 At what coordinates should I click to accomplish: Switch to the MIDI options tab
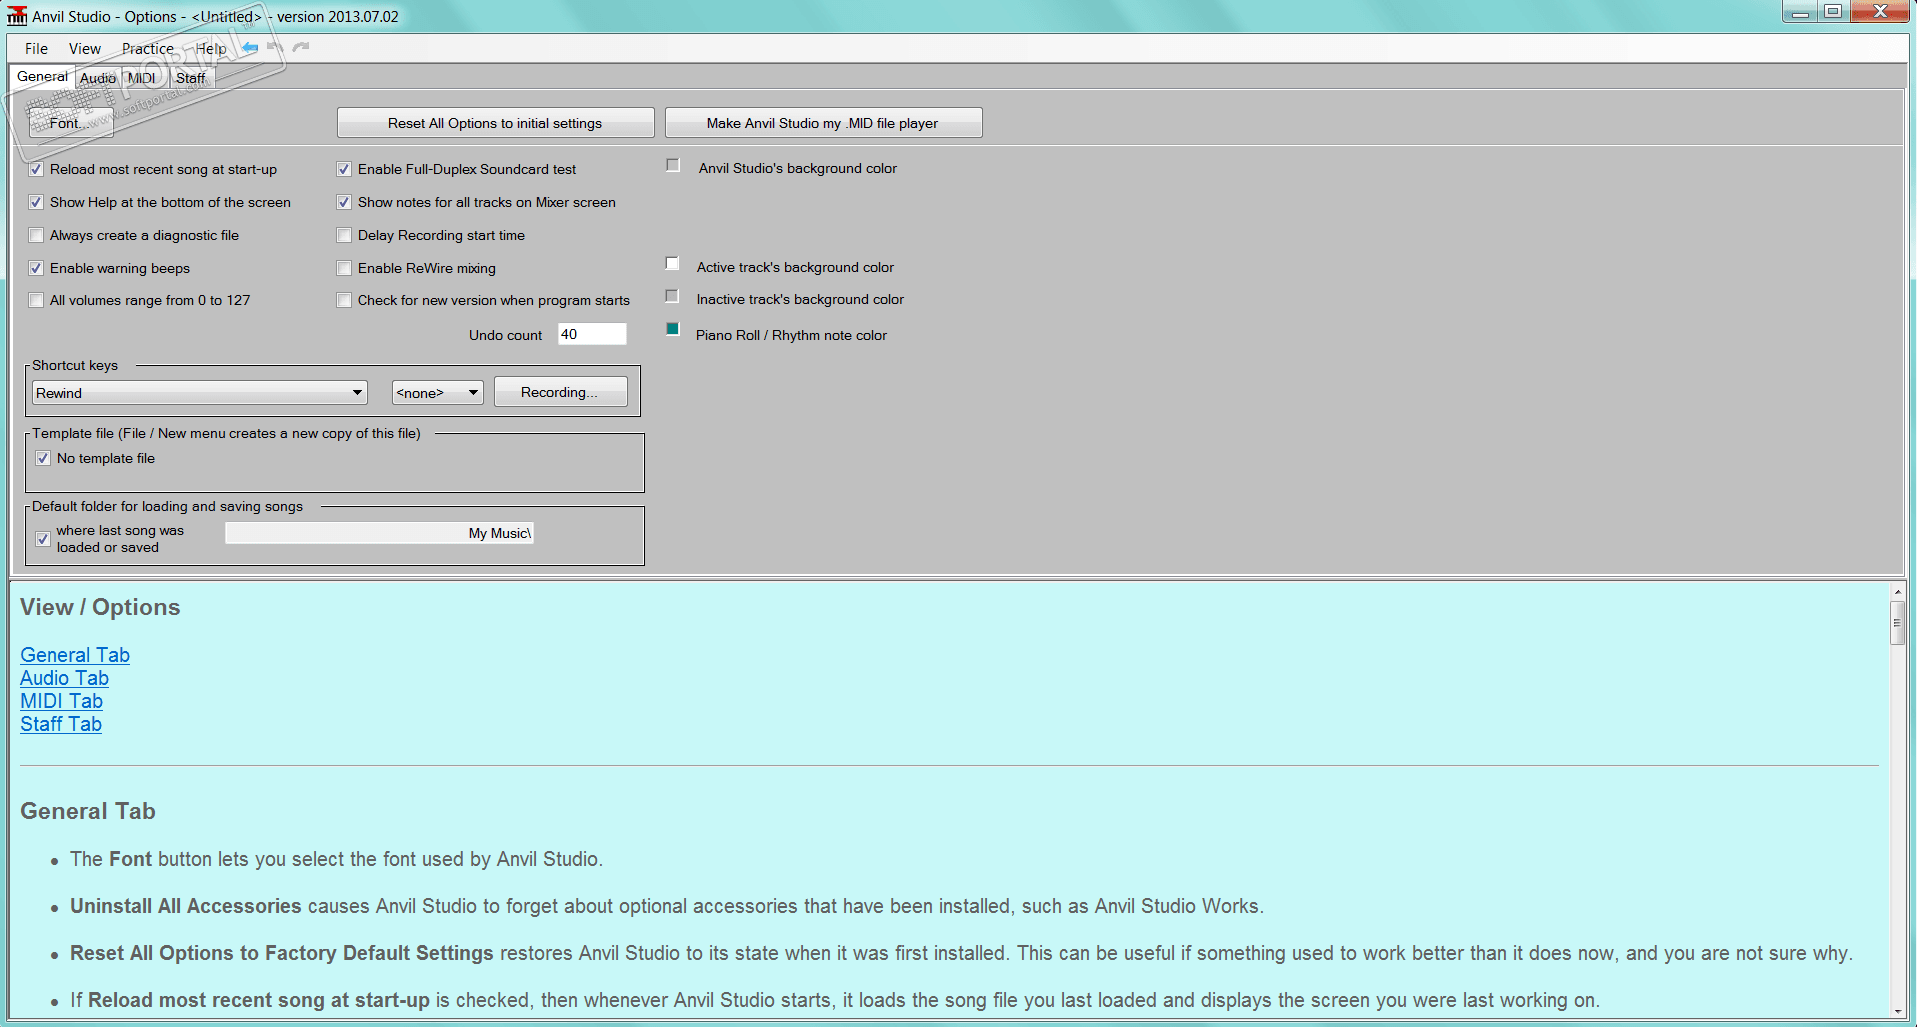click(142, 78)
